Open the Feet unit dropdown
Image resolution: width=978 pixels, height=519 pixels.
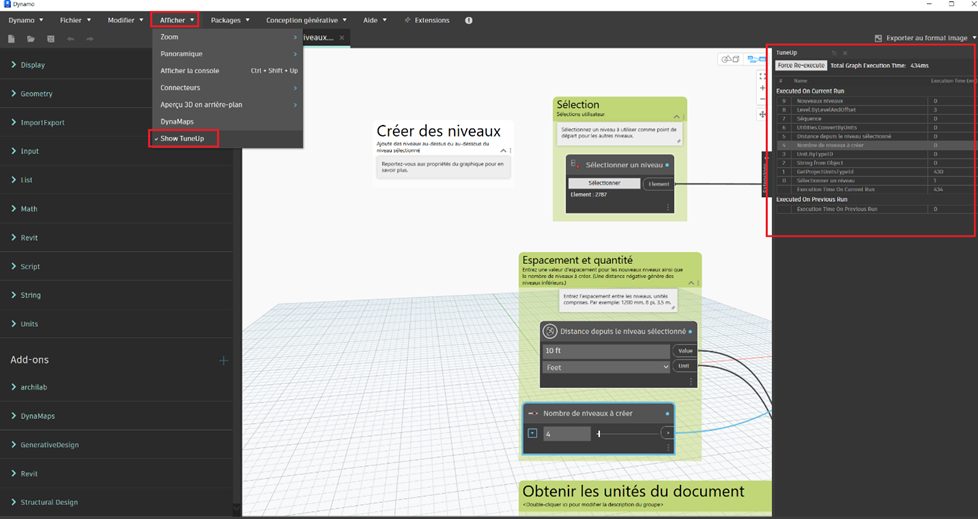(606, 367)
